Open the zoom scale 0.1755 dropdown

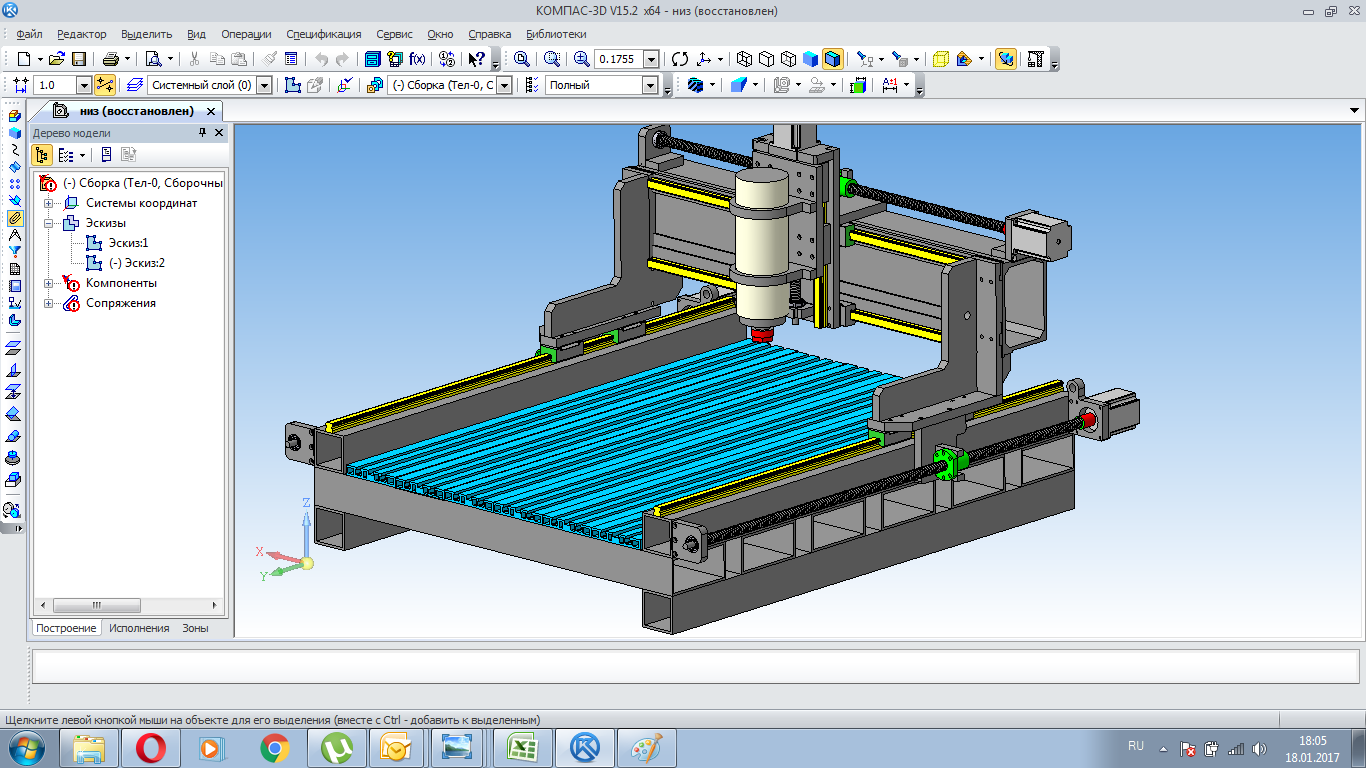pos(651,60)
